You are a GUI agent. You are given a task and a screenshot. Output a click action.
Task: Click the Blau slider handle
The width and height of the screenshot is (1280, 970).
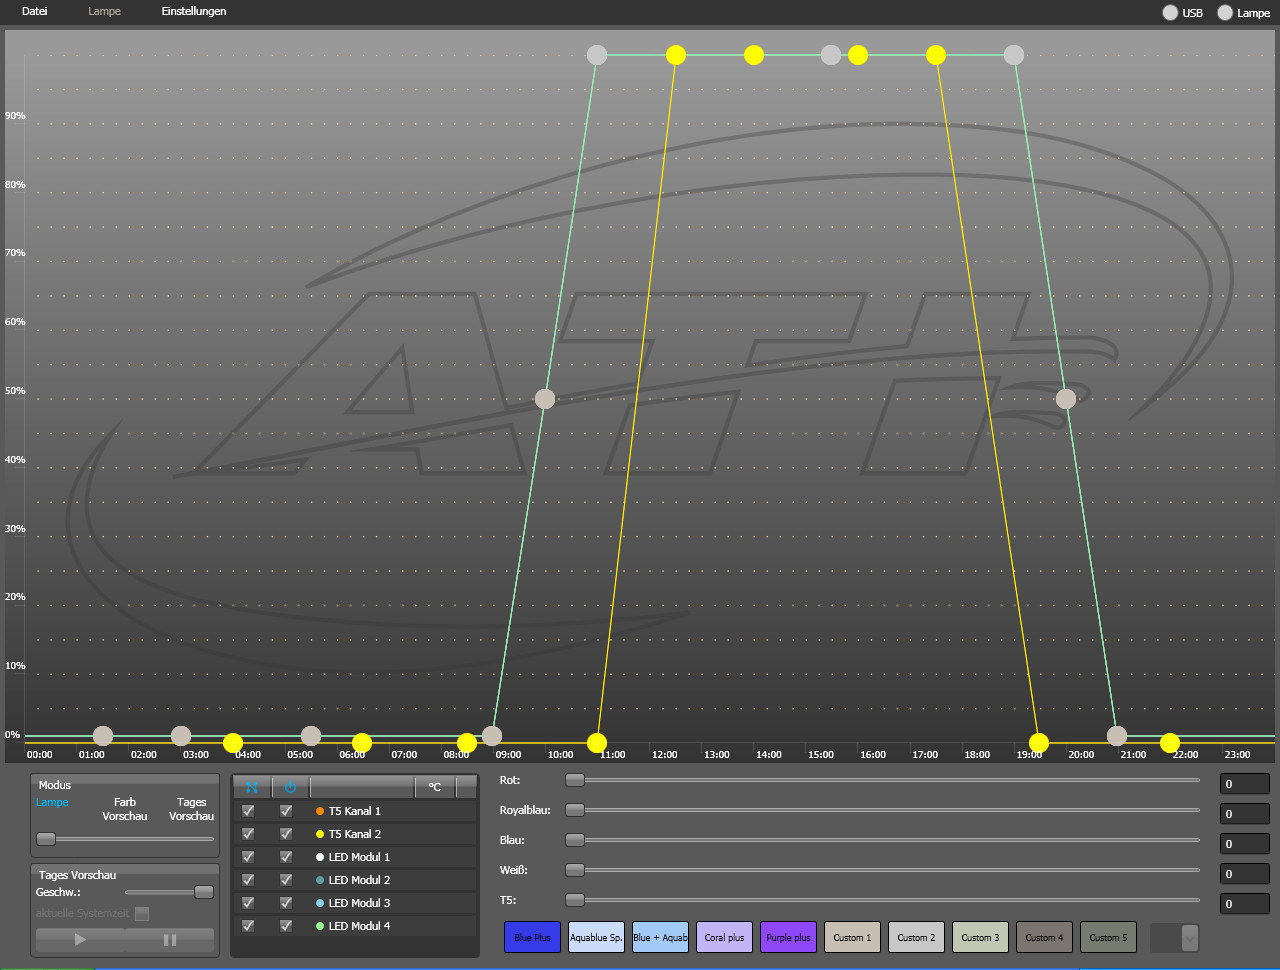coord(575,840)
